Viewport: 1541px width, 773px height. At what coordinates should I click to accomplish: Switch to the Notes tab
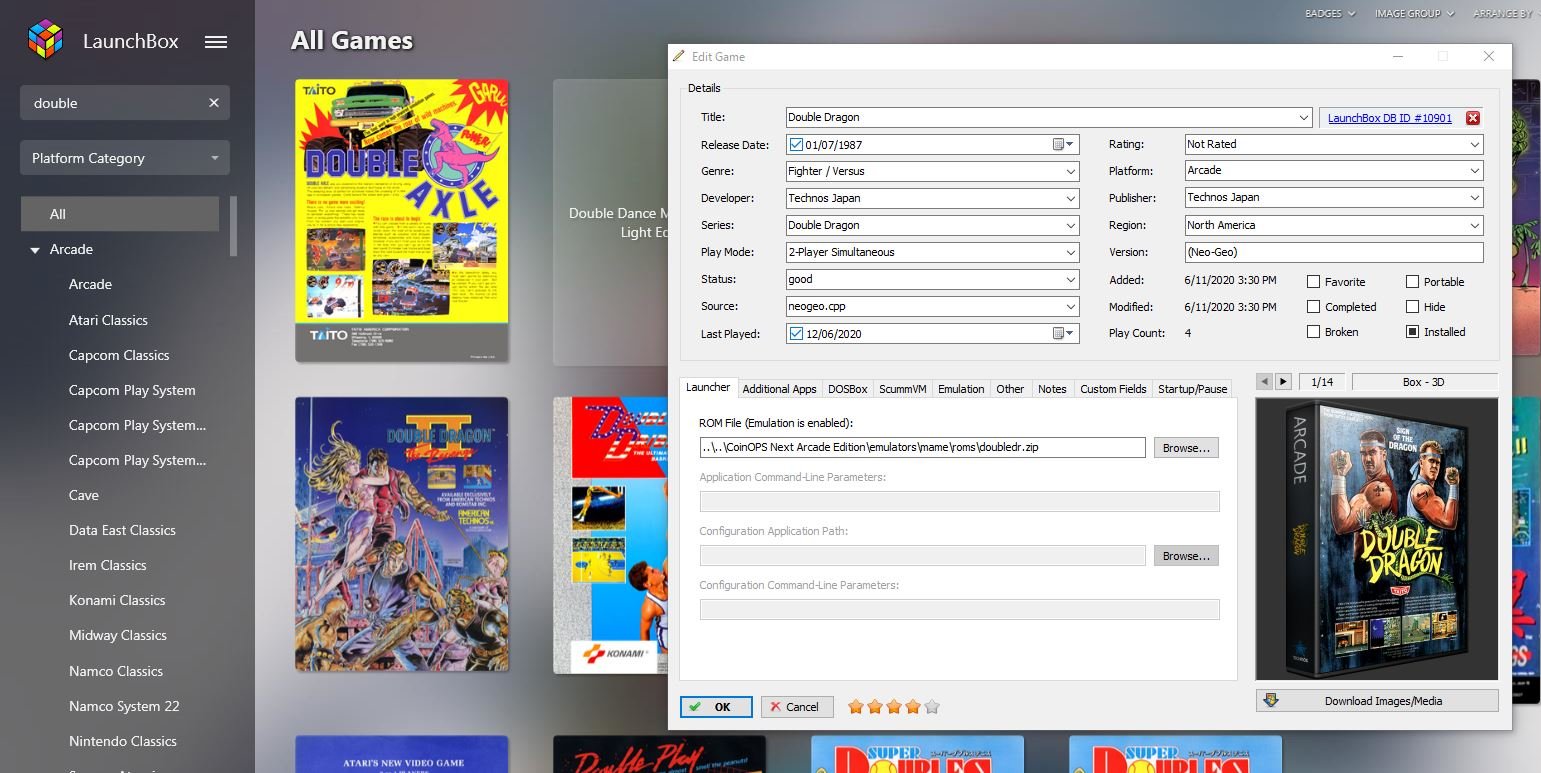(1052, 389)
